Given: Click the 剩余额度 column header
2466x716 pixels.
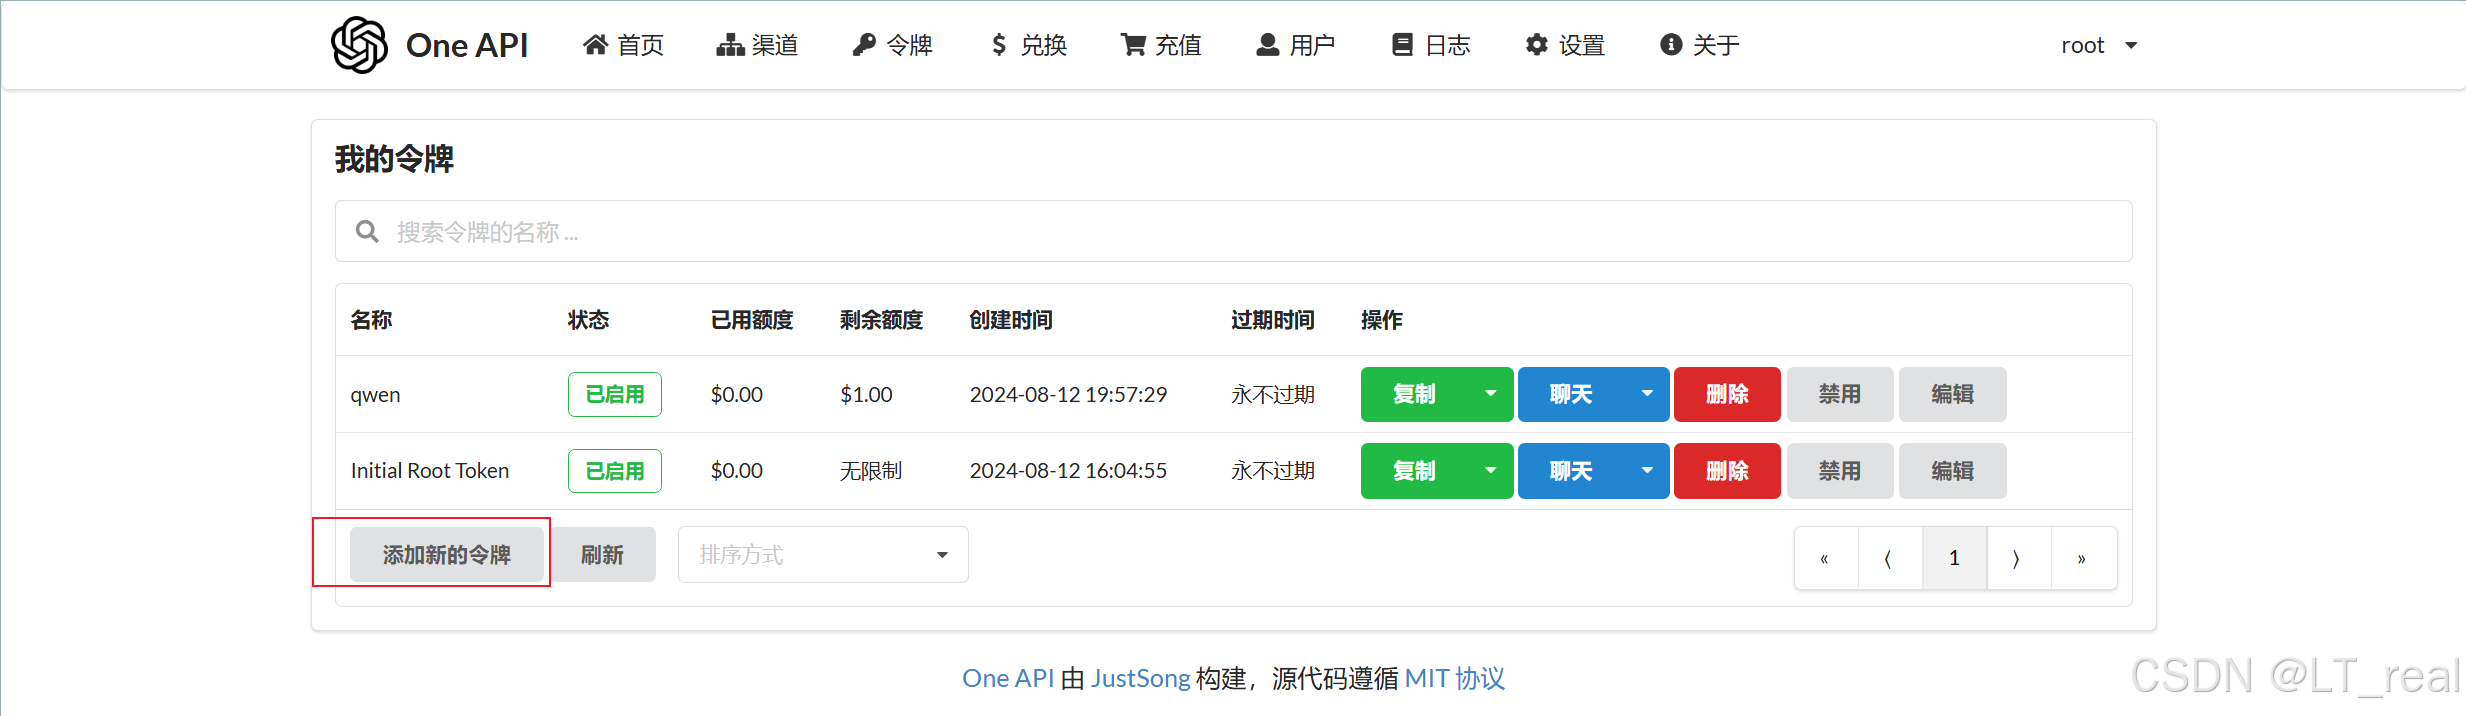Looking at the screenshot, I should click(x=881, y=320).
